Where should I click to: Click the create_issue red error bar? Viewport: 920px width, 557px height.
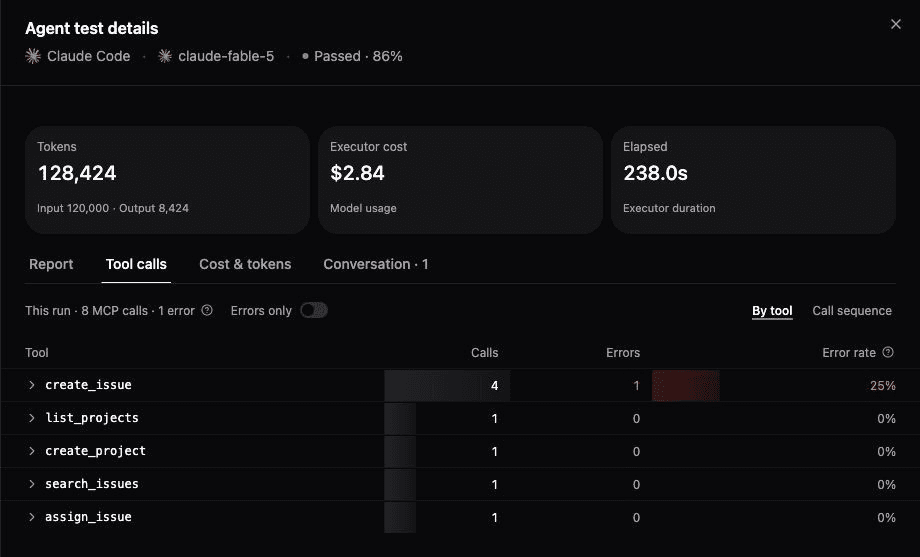tap(685, 386)
